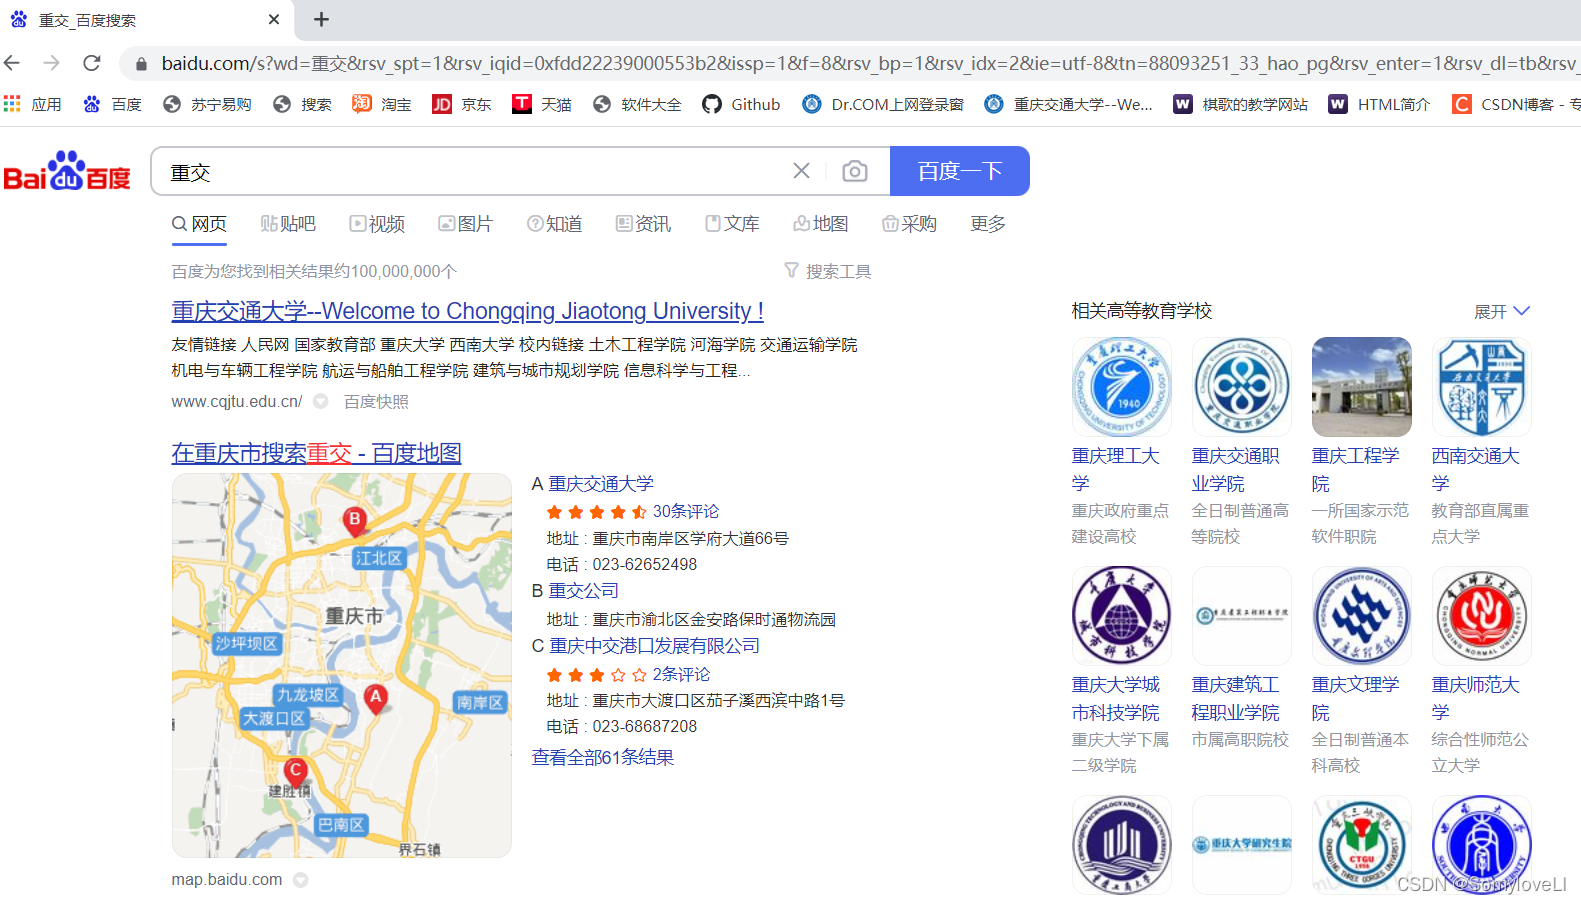The height and width of the screenshot is (904, 1581).
Task: Open the 在重庆市搜索重交 - 百度地图 link
Action: coord(316,453)
